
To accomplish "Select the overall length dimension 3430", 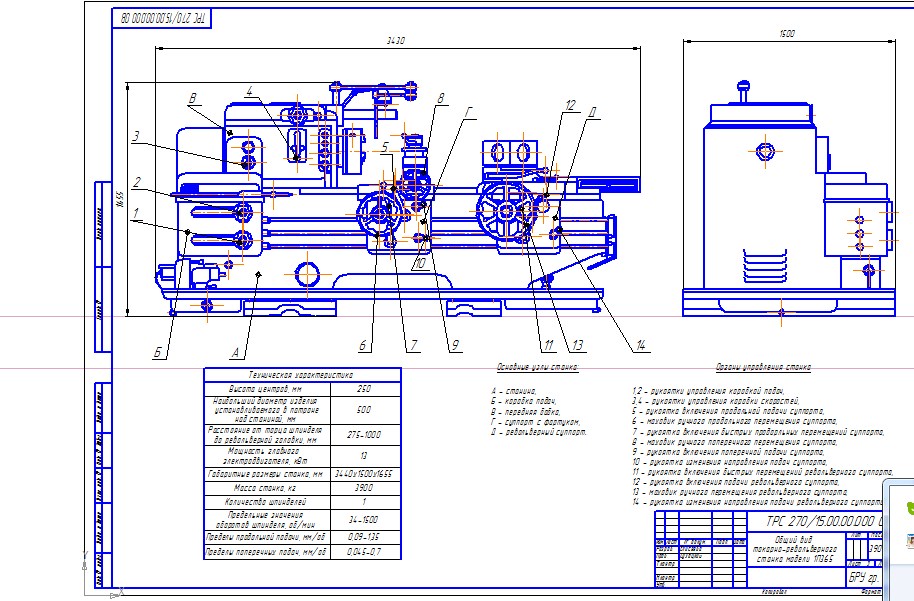I will 395,41.
